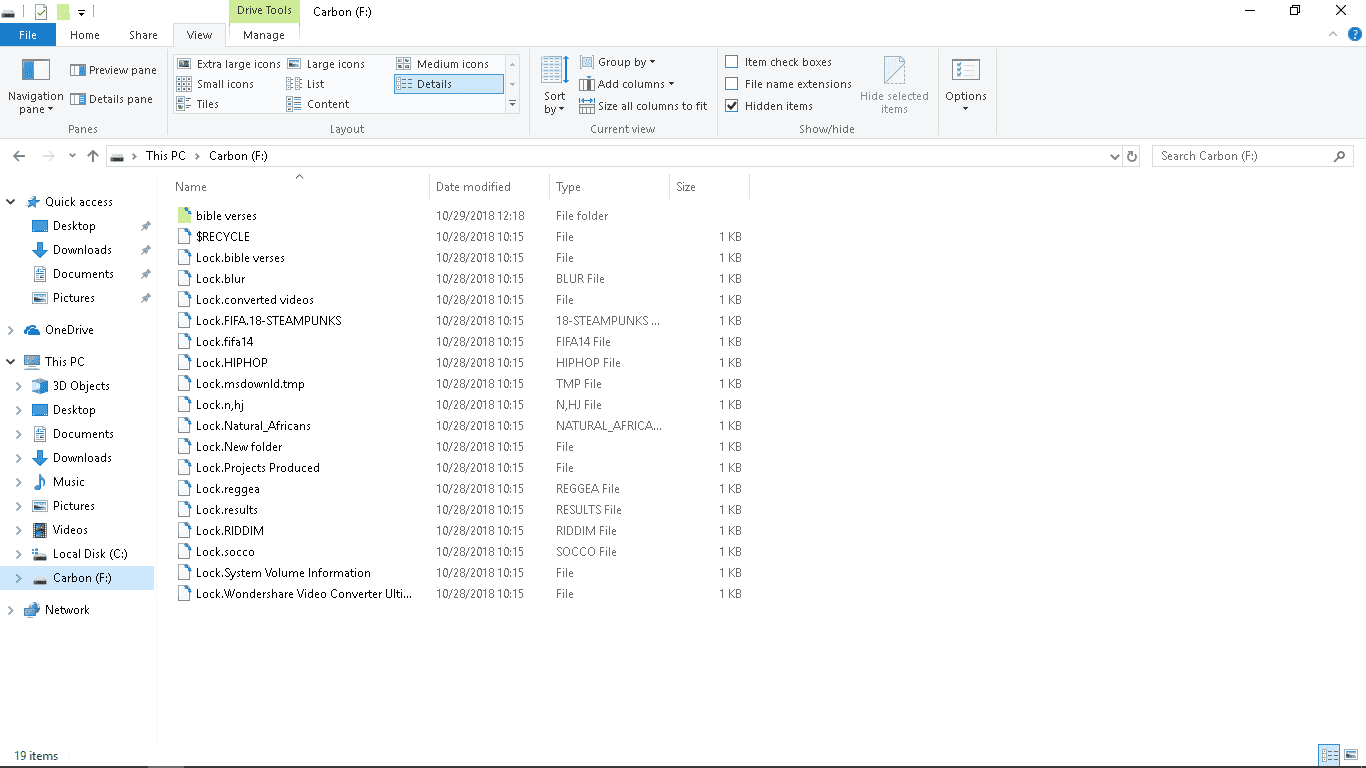This screenshot has height=768, width=1366.
Task: Go up one folder level
Action: click(93, 156)
